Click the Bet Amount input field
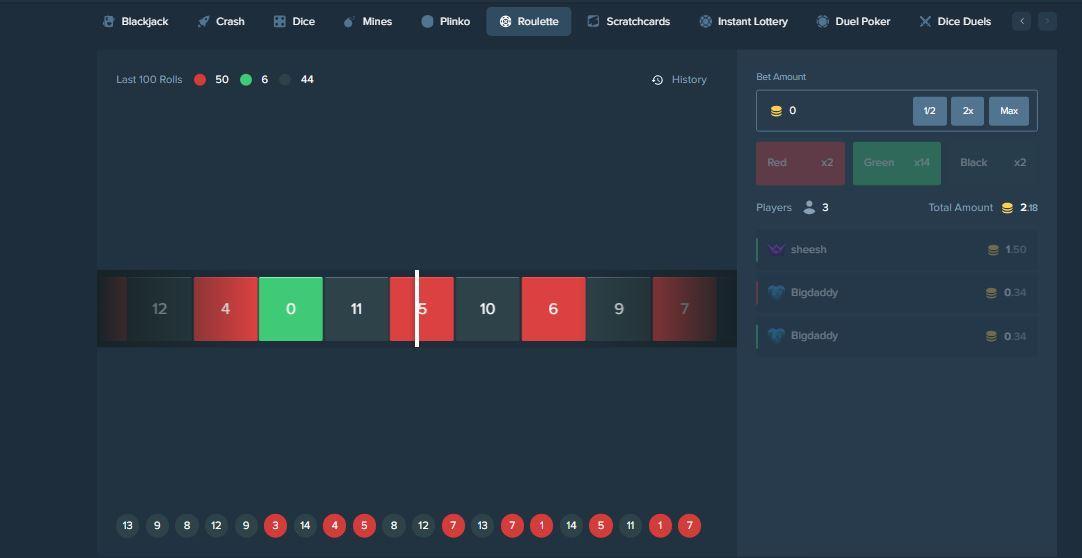This screenshot has width=1082, height=558. click(x=840, y=111)
